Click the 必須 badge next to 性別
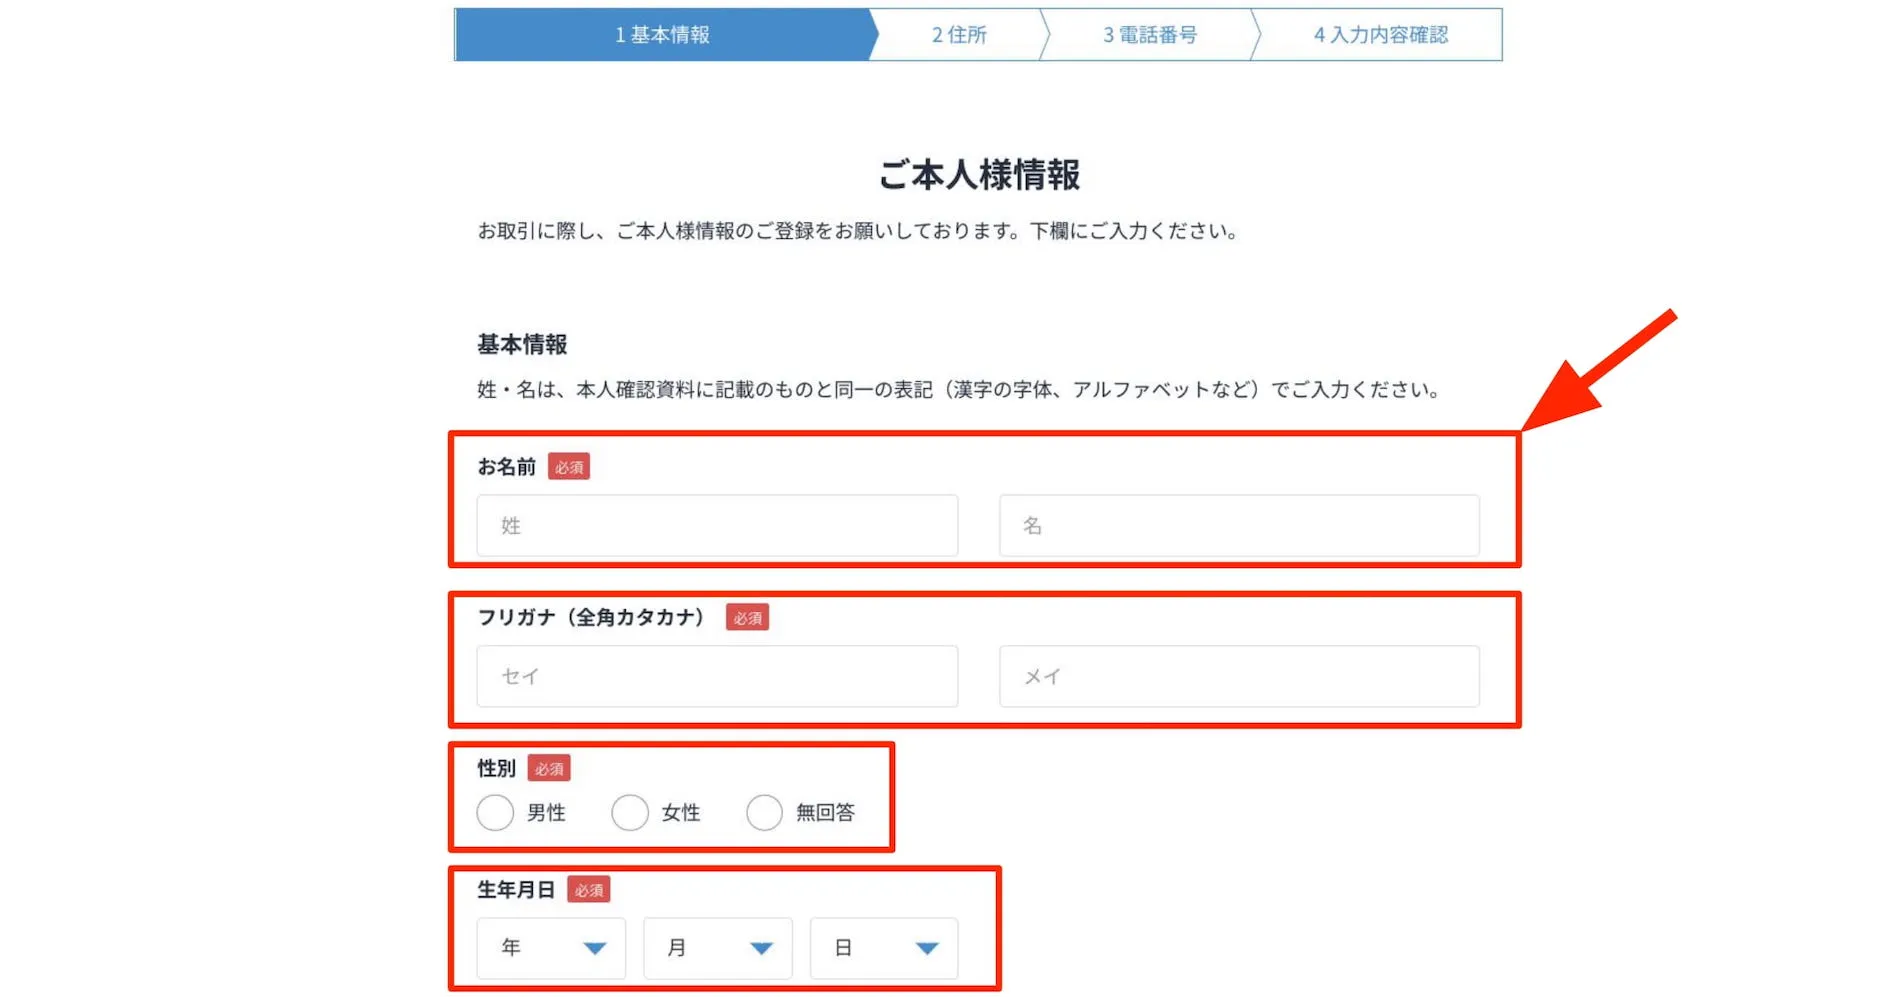This screenshot has height=997, width=1900. click(x=551, y=768)
